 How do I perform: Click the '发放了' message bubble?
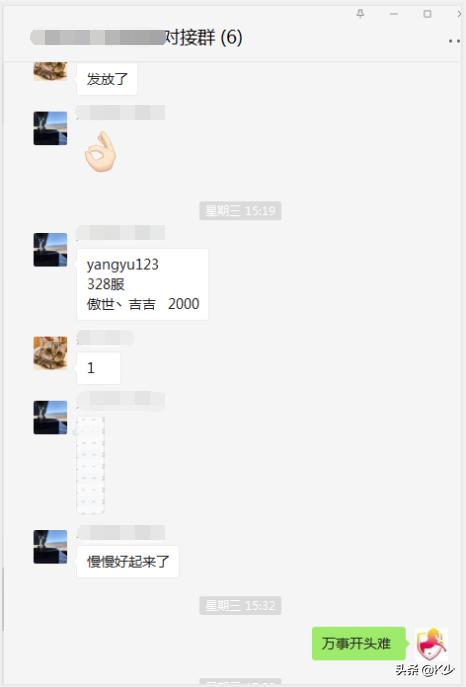(x=107, y=79)
